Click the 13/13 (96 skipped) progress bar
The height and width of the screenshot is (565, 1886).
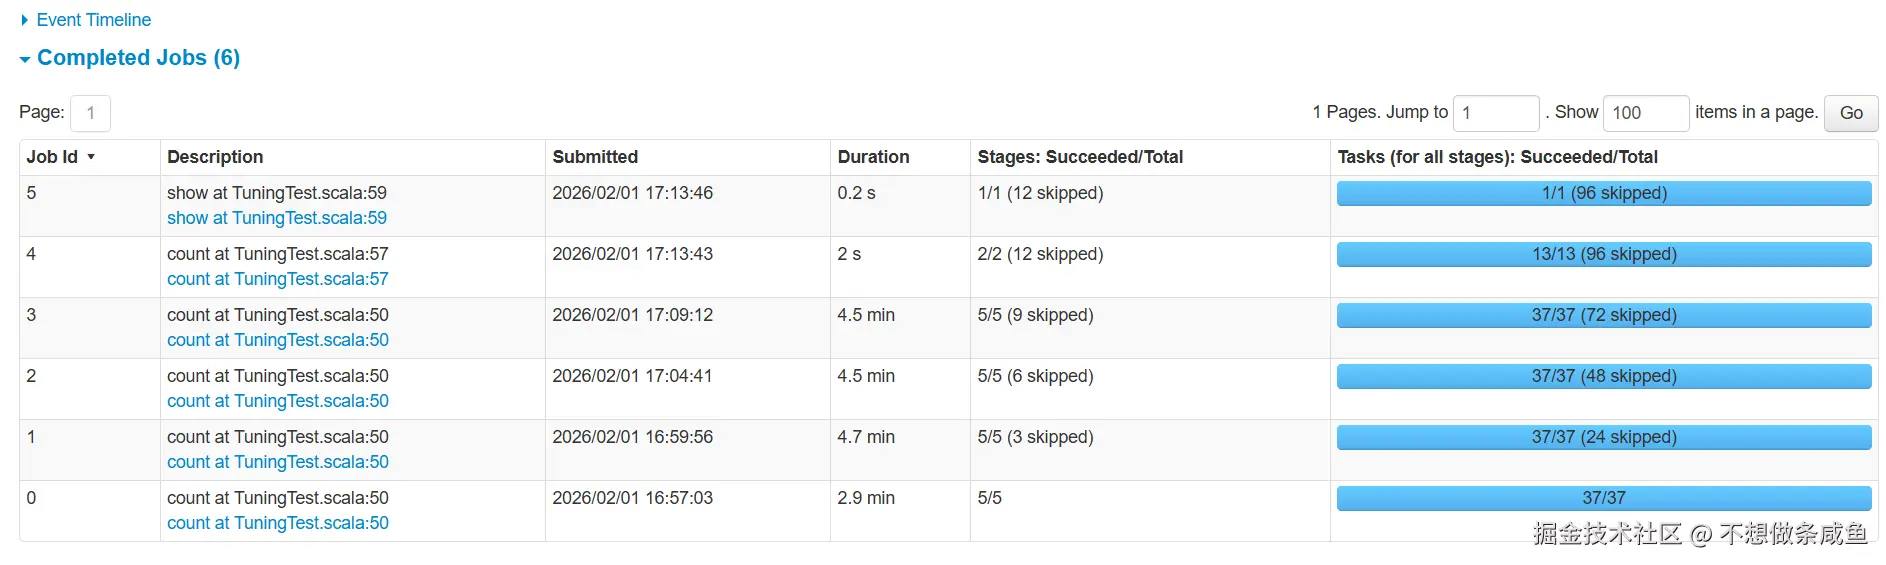click(x=1603, y=254)
